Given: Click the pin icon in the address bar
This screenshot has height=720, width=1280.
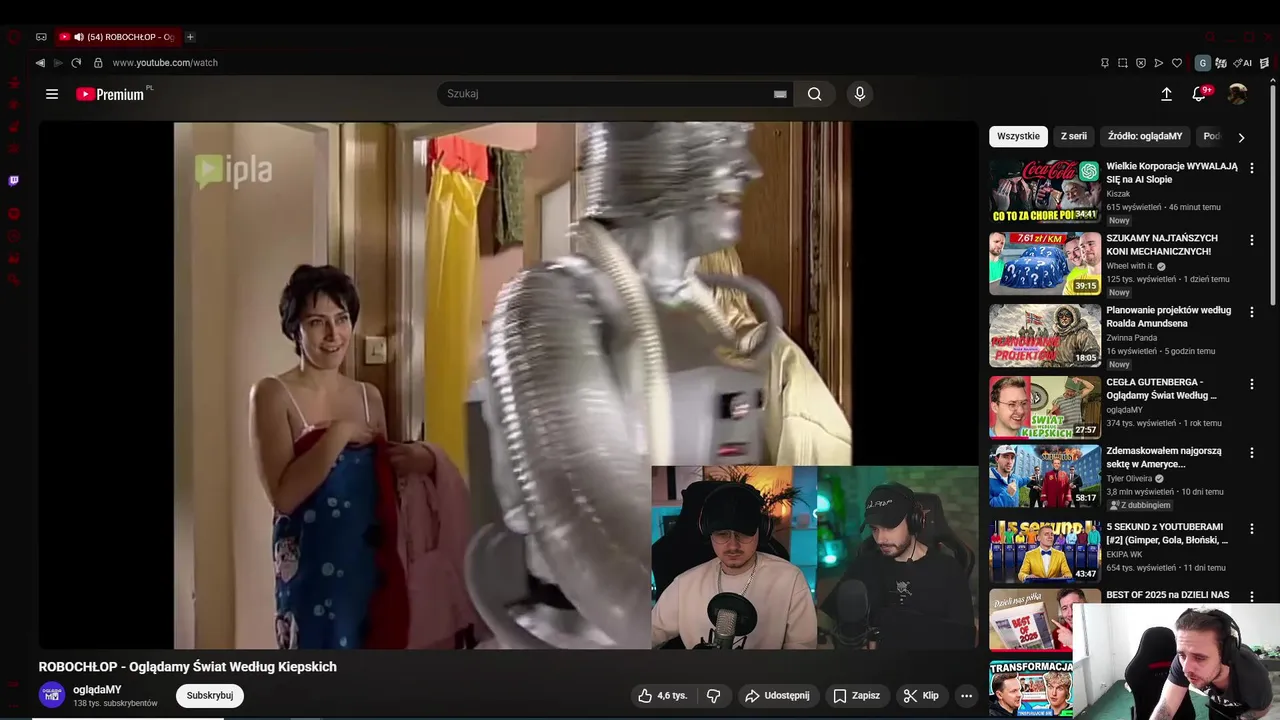Looking at the screenshot, I should pos(1105,63).
